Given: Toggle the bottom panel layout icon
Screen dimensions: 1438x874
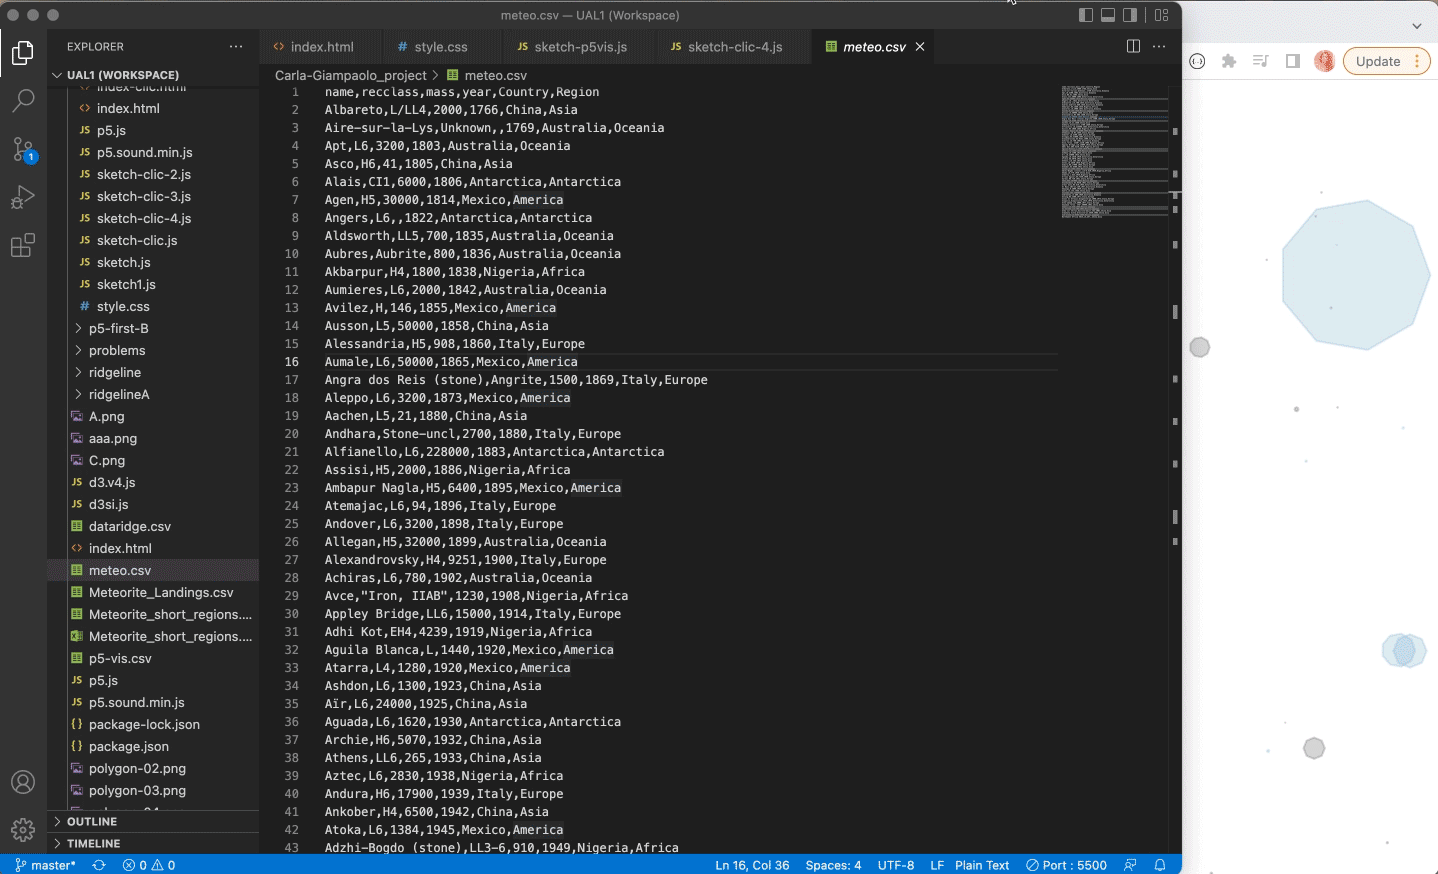Looking at the screenshot, I should pyautogui.click(x=1108, y=15).
